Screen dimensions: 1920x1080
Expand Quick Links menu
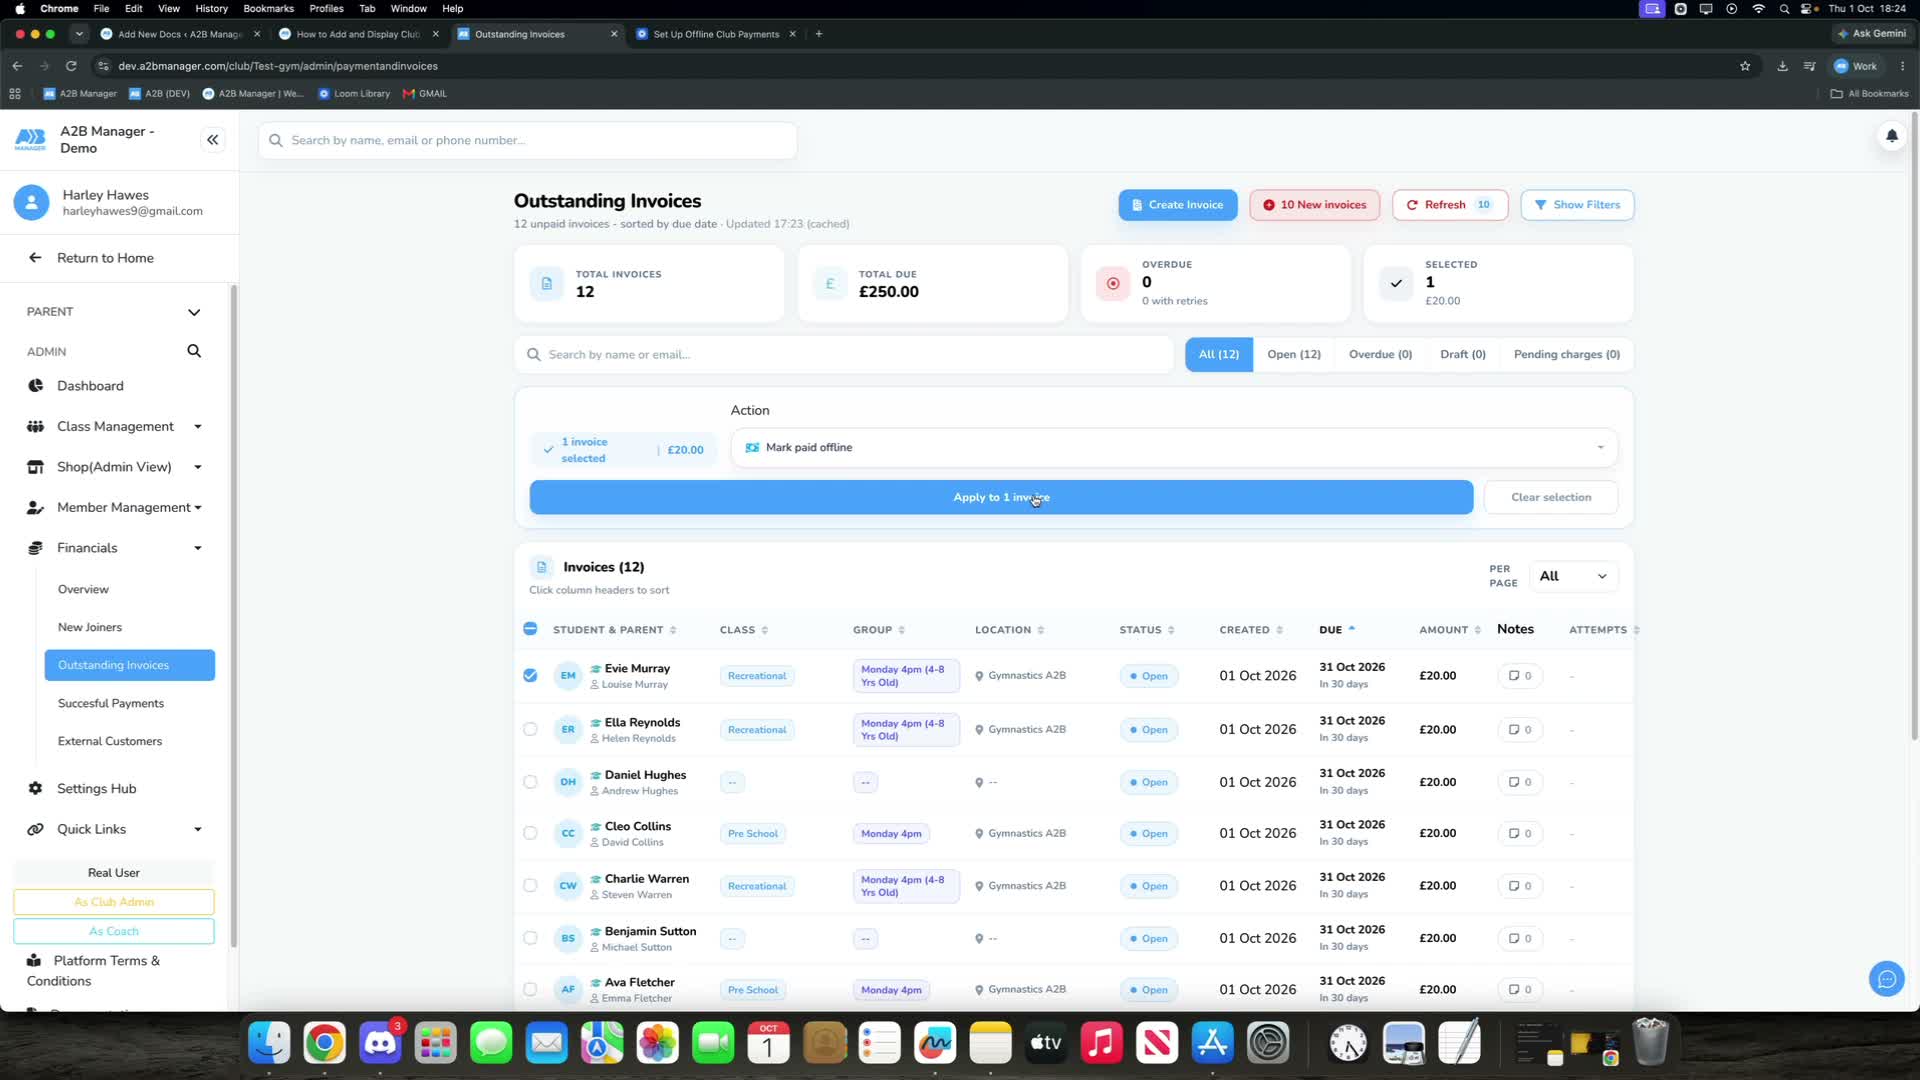point(198,829)
